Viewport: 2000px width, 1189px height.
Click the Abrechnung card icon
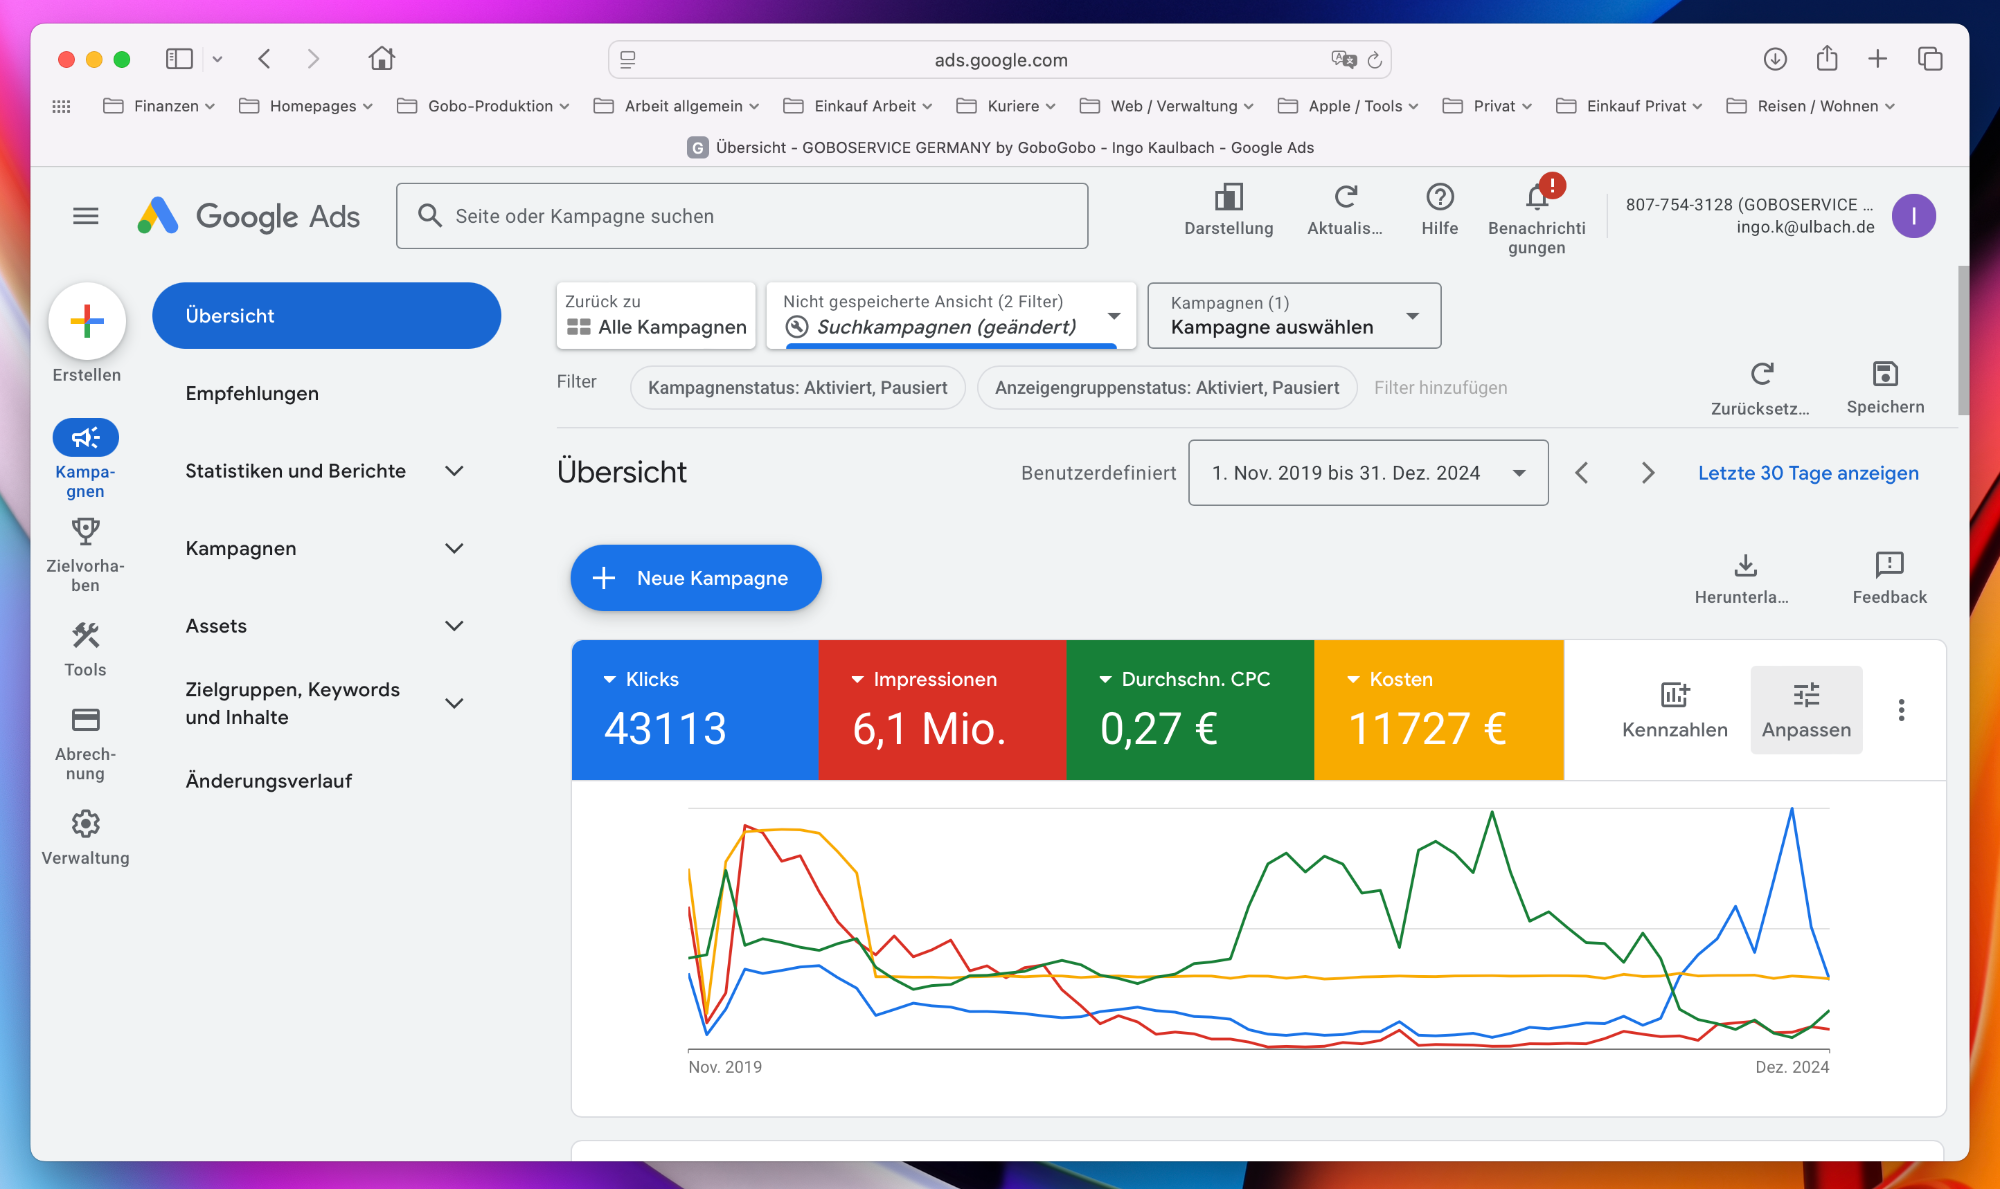pyautogui.click(x=85, y=720)
